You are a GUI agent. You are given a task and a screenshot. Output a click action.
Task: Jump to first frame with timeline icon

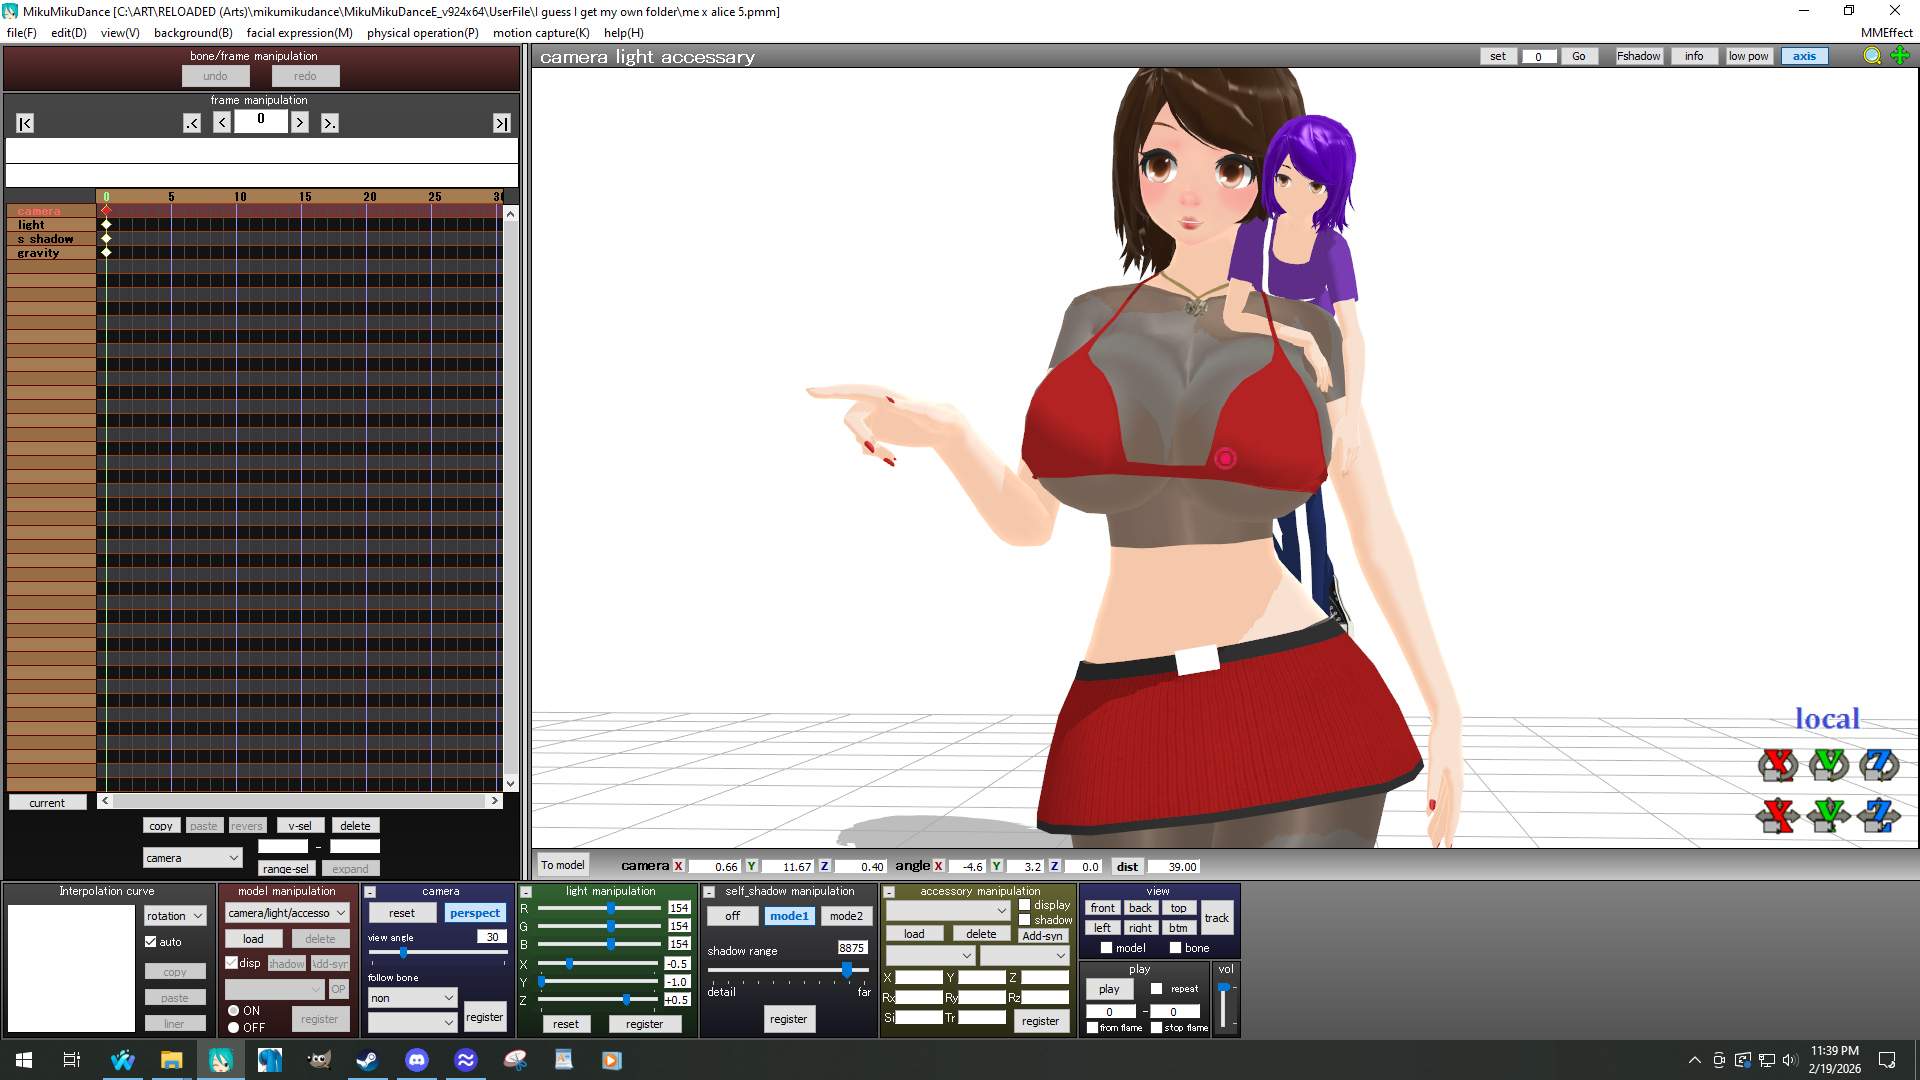tap(25, 123)
